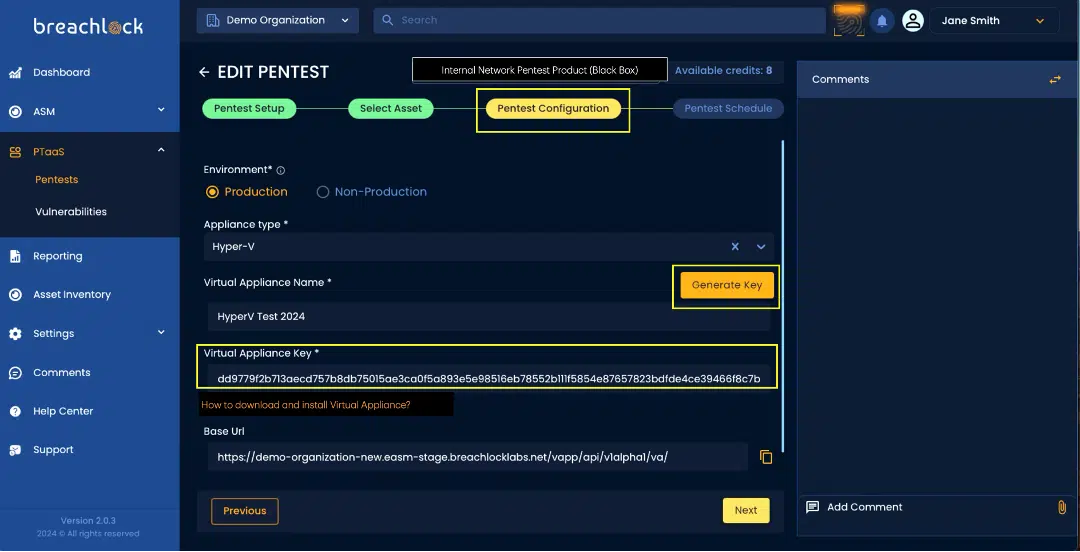Click the form's vertical scrollbar
The height and width of the screenshot is (552, 1080).
tap(782, 296)
